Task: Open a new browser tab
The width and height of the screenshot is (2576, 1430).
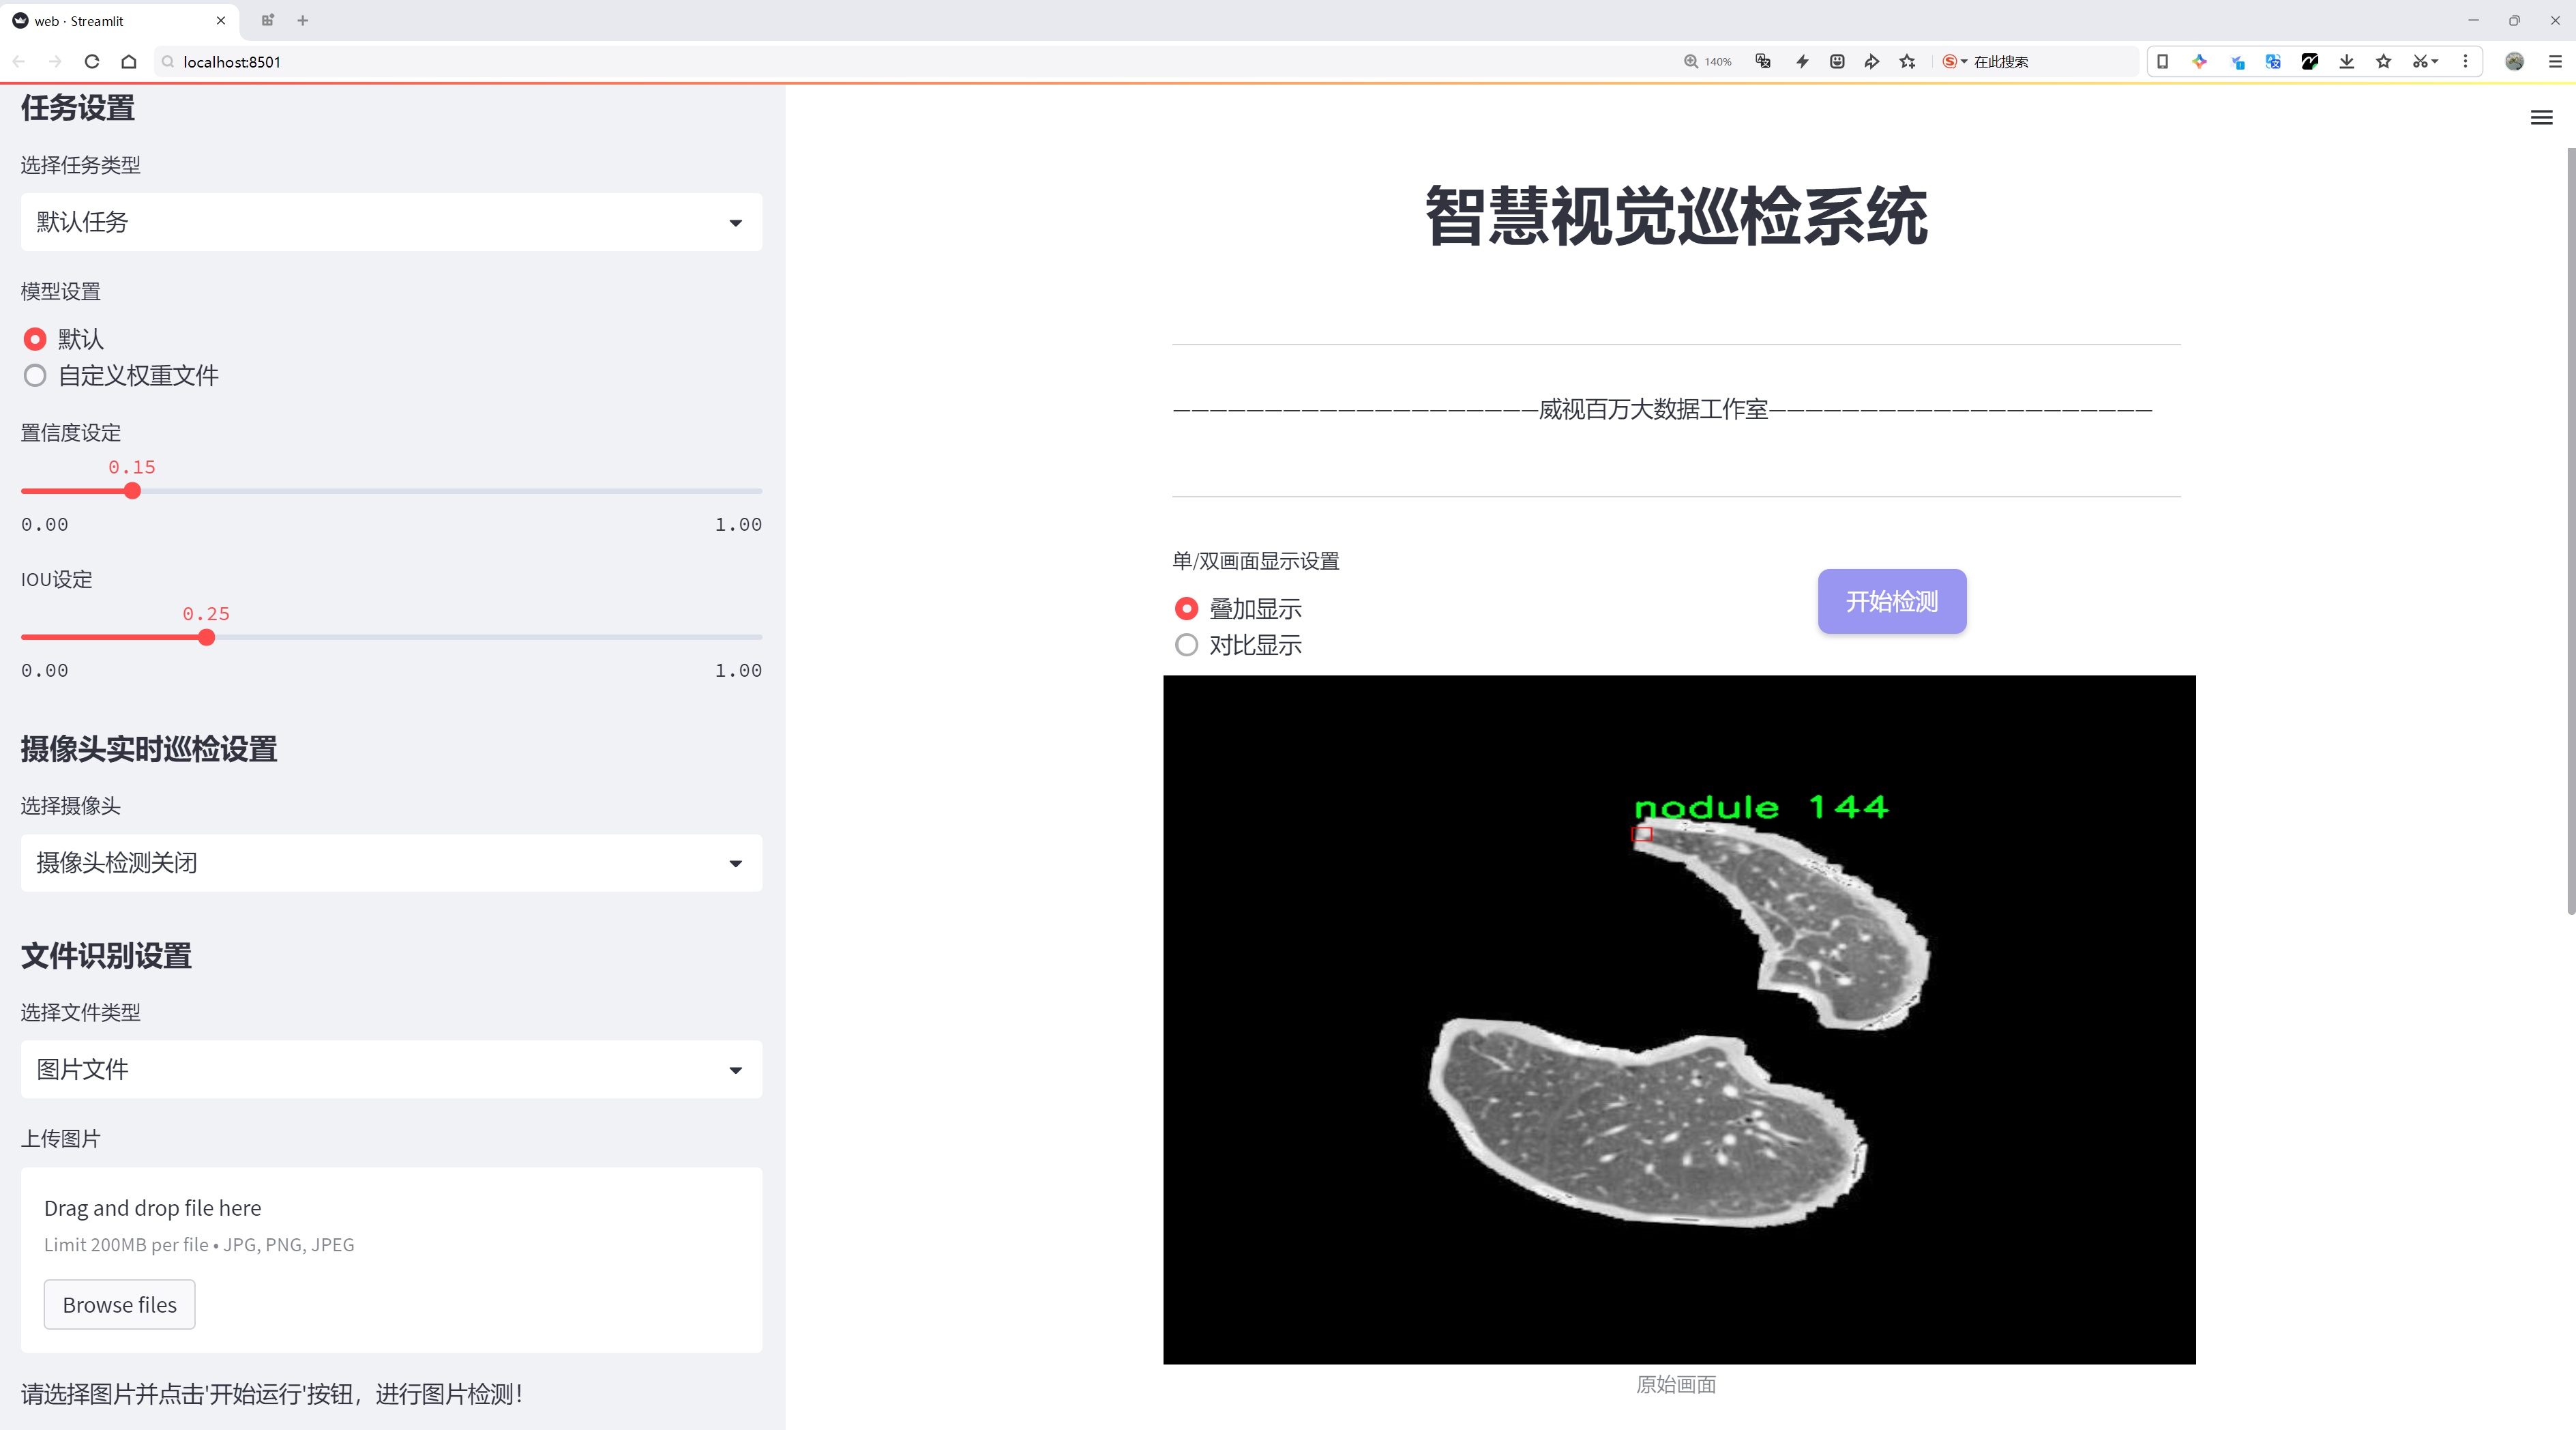Action: [x=303, y=20]
